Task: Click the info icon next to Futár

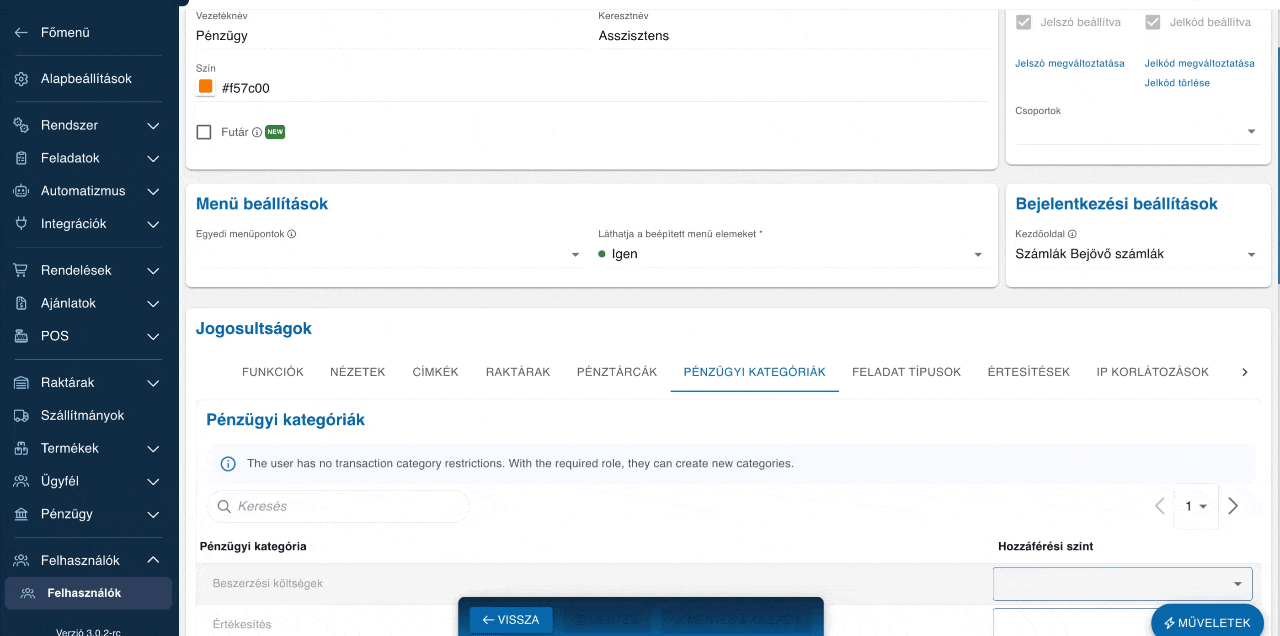Action: pyautogui.click(x=257, y=132)
